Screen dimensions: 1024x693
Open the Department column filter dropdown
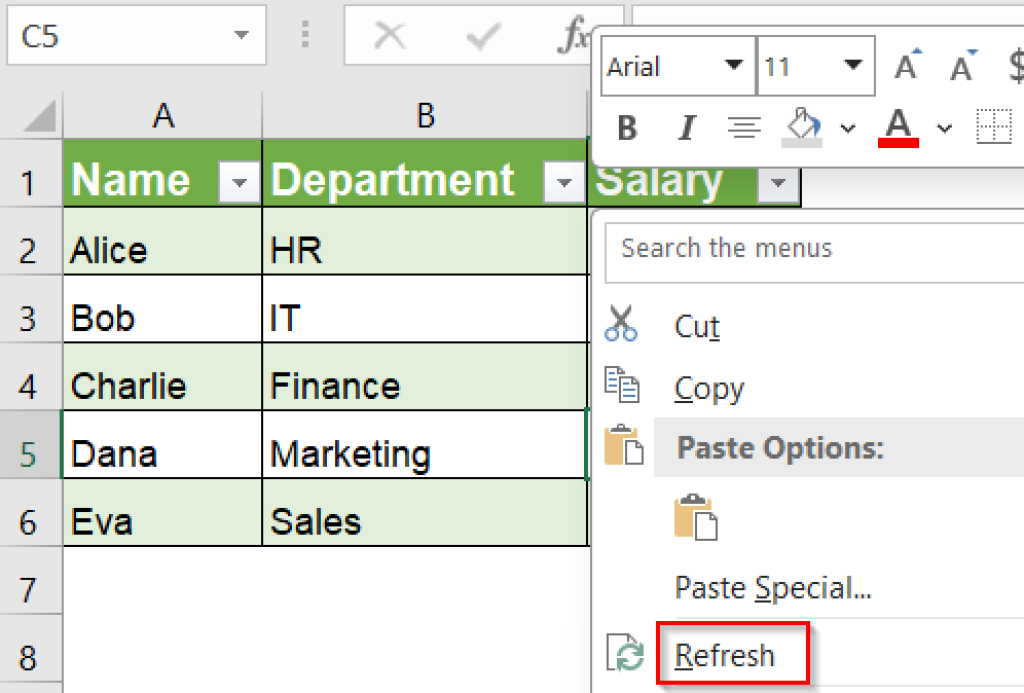coord(564,184)
